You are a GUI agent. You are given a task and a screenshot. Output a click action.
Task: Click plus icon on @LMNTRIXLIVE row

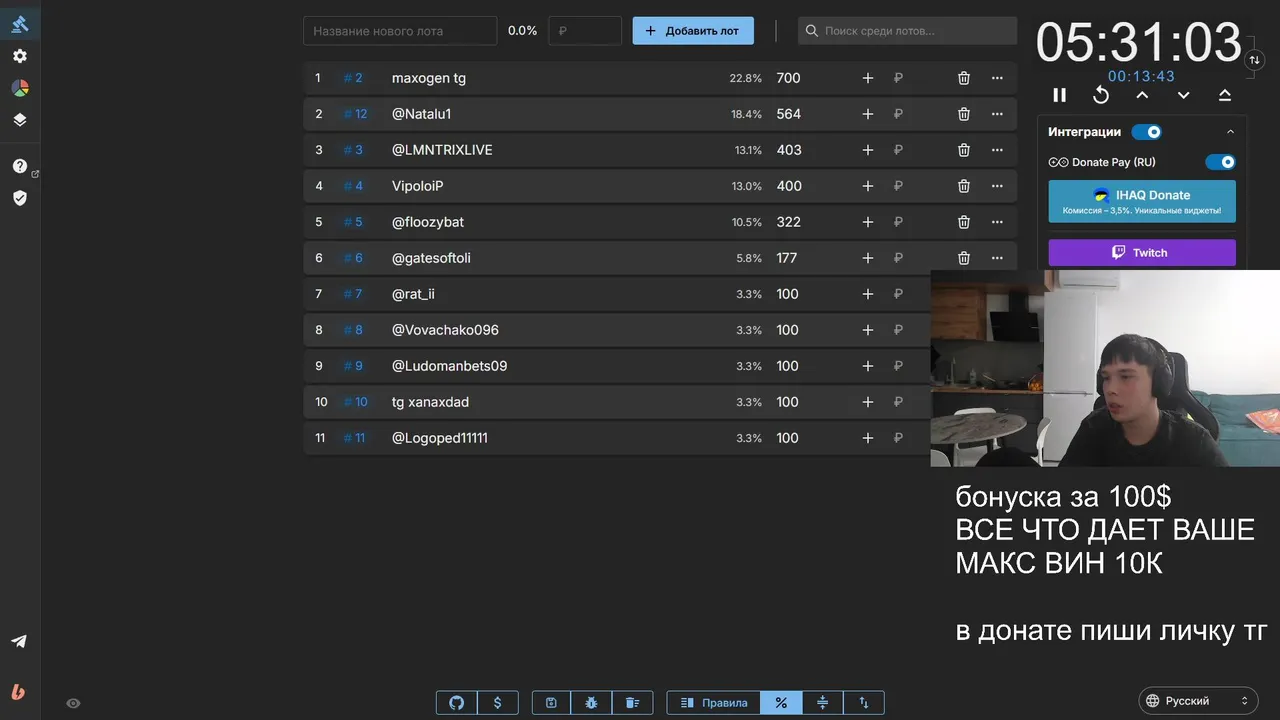pyautogui.click(x=868, y=150)
